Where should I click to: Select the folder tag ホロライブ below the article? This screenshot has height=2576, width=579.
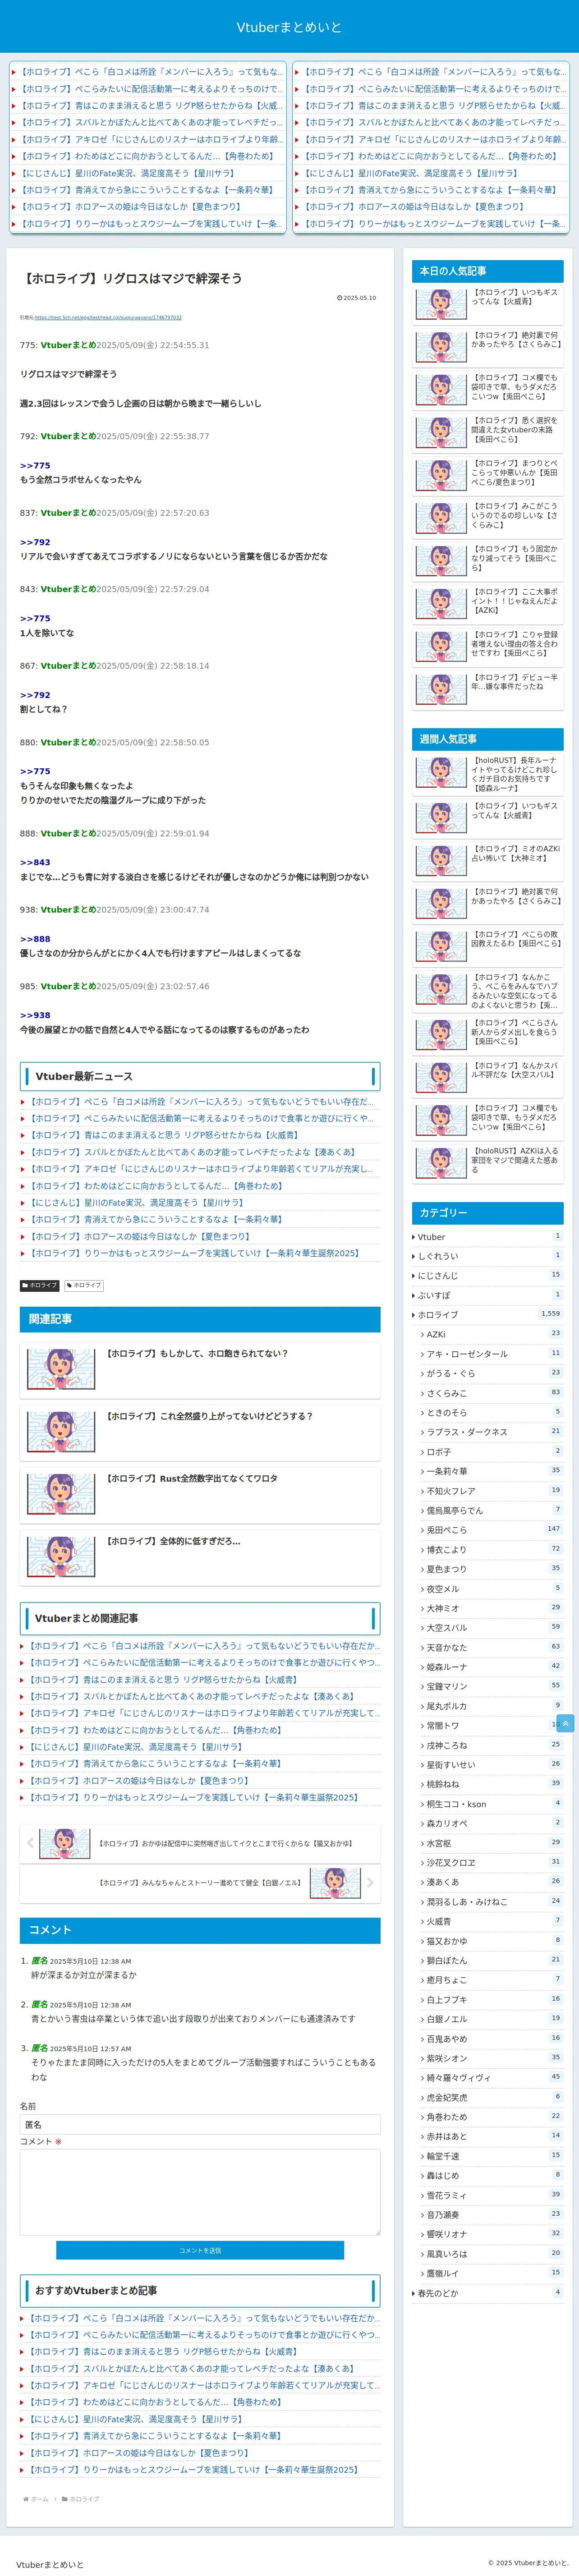pos(40,1285)
